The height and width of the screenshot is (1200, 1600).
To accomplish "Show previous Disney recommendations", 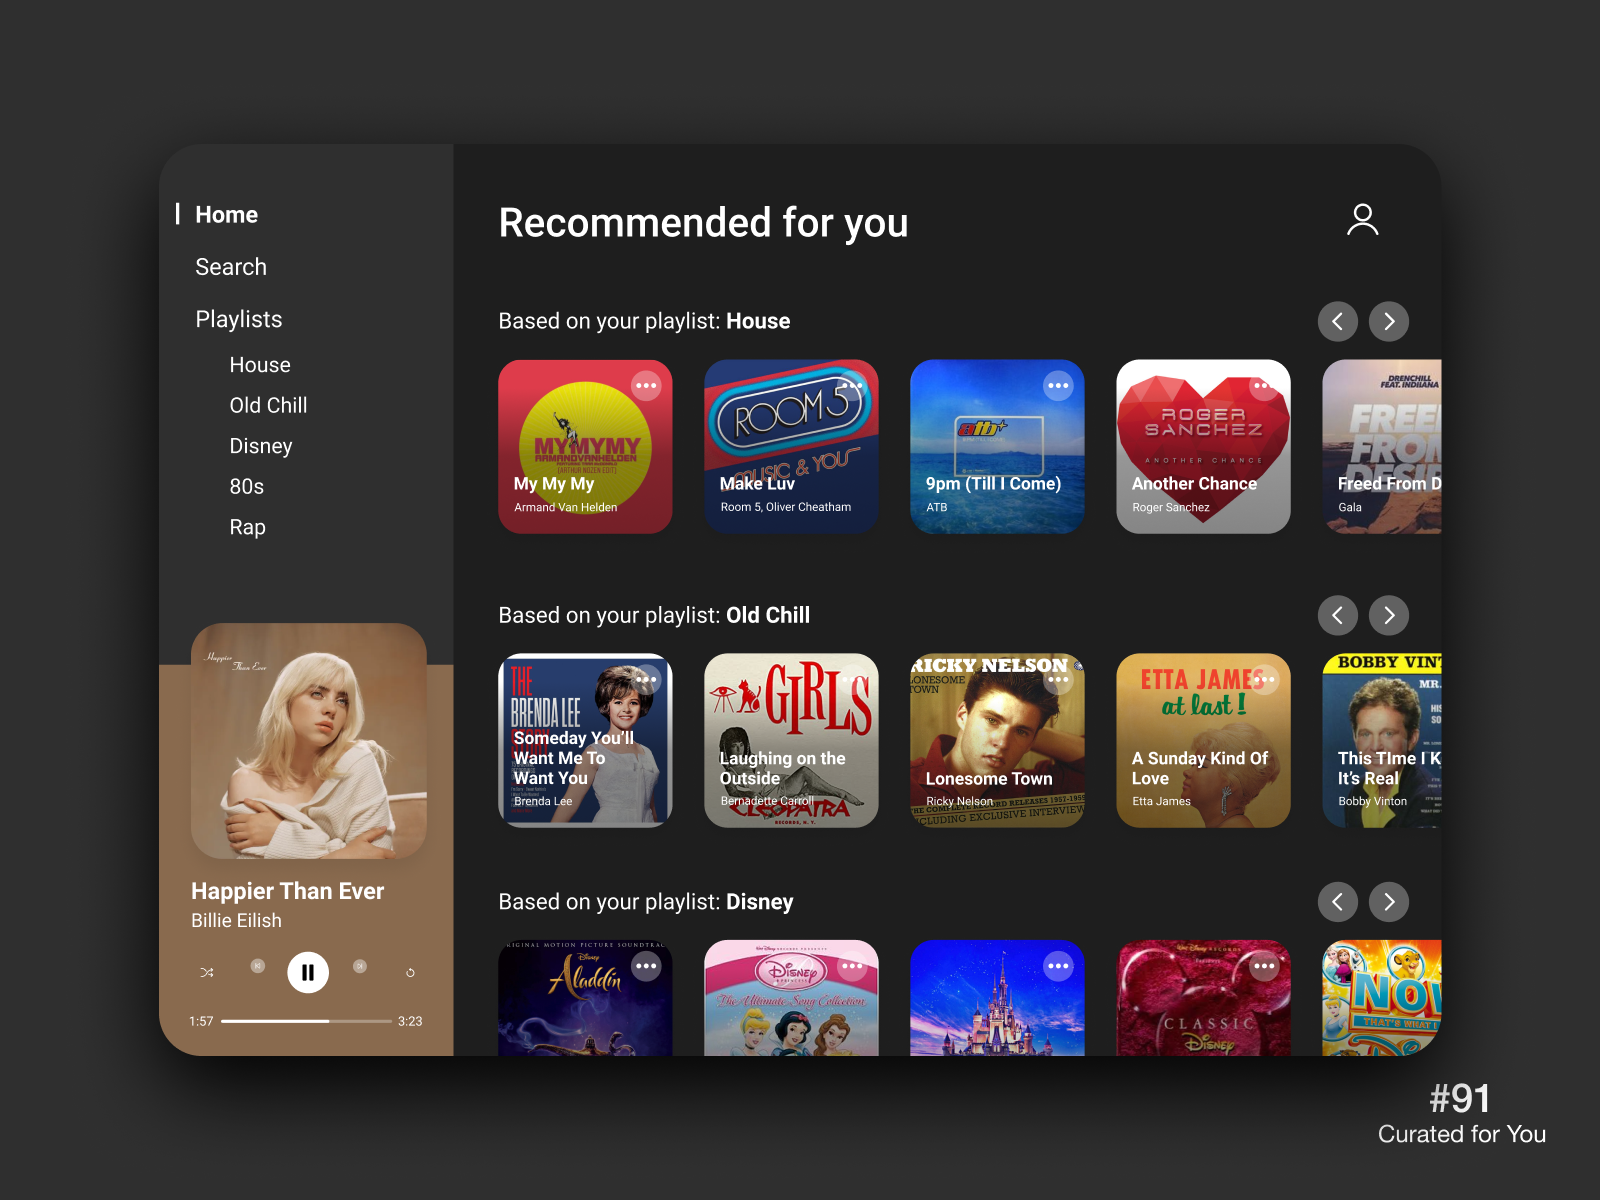I will (x=1337, y=902).
